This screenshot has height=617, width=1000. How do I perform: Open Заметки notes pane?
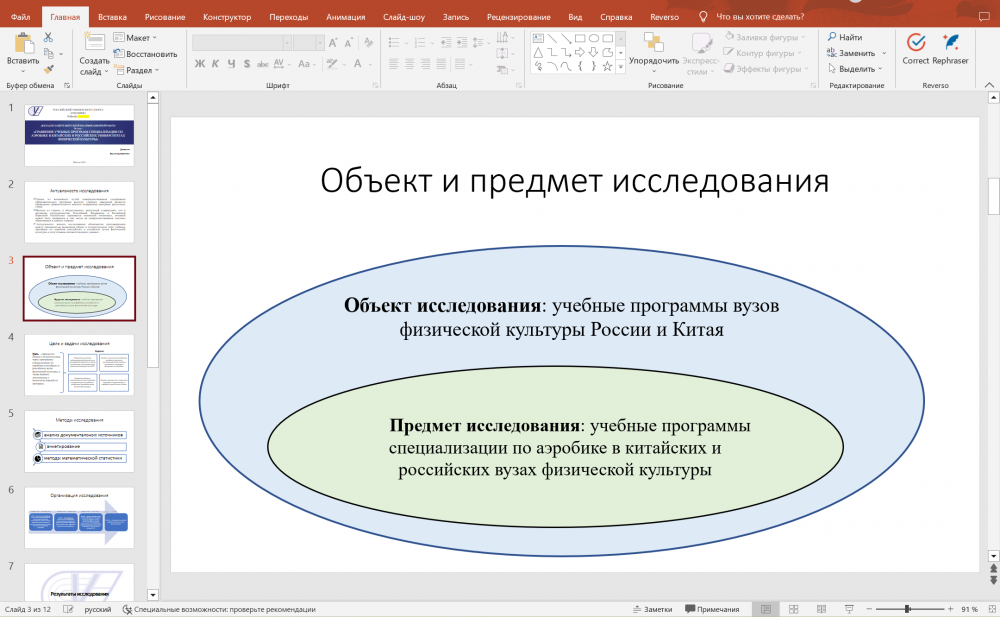coord(652,609)
